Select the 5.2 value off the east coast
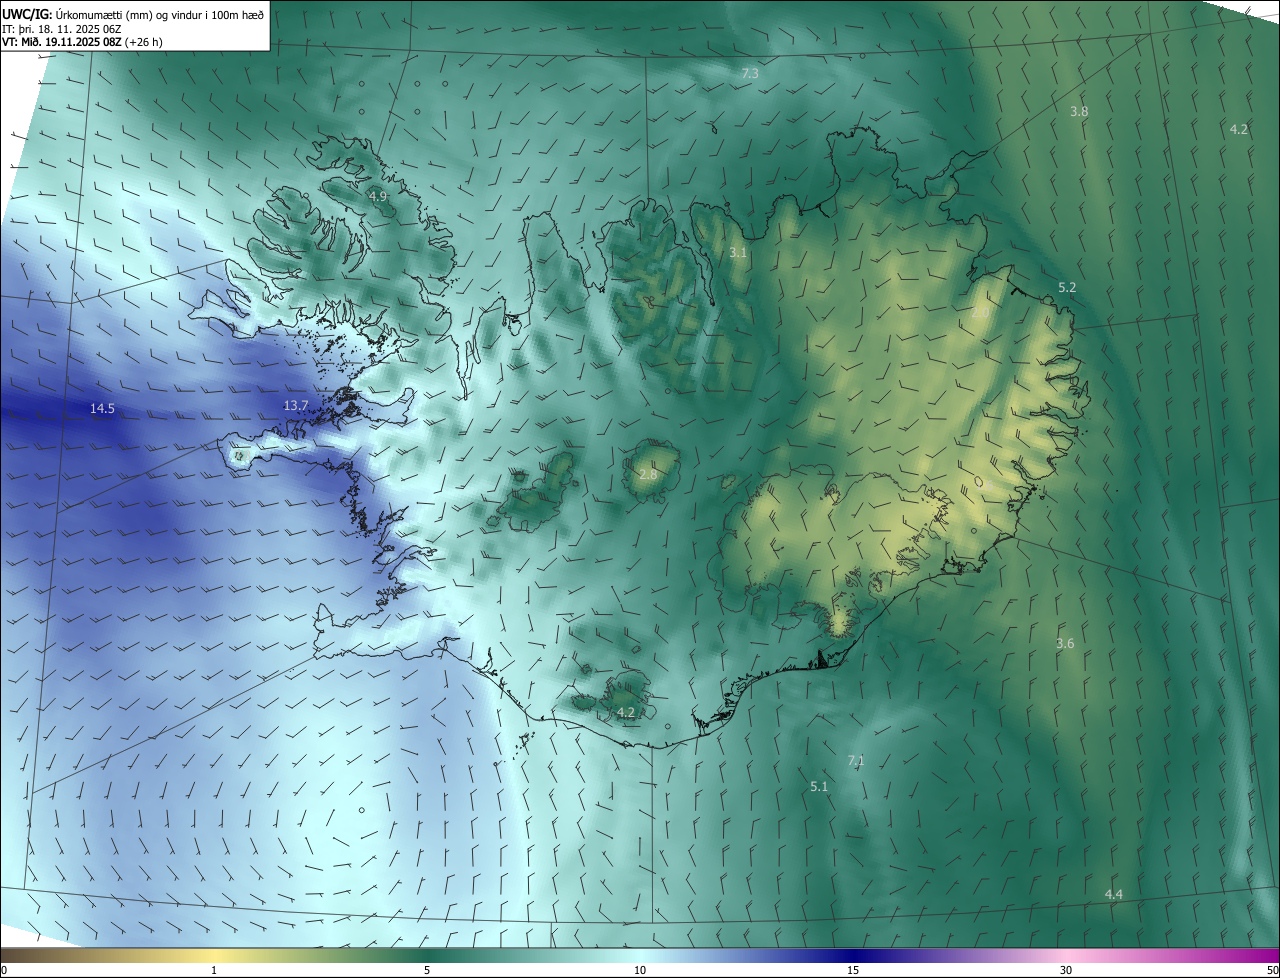This screenshot has height=978, width=1280. click(x=1067, y=288)
